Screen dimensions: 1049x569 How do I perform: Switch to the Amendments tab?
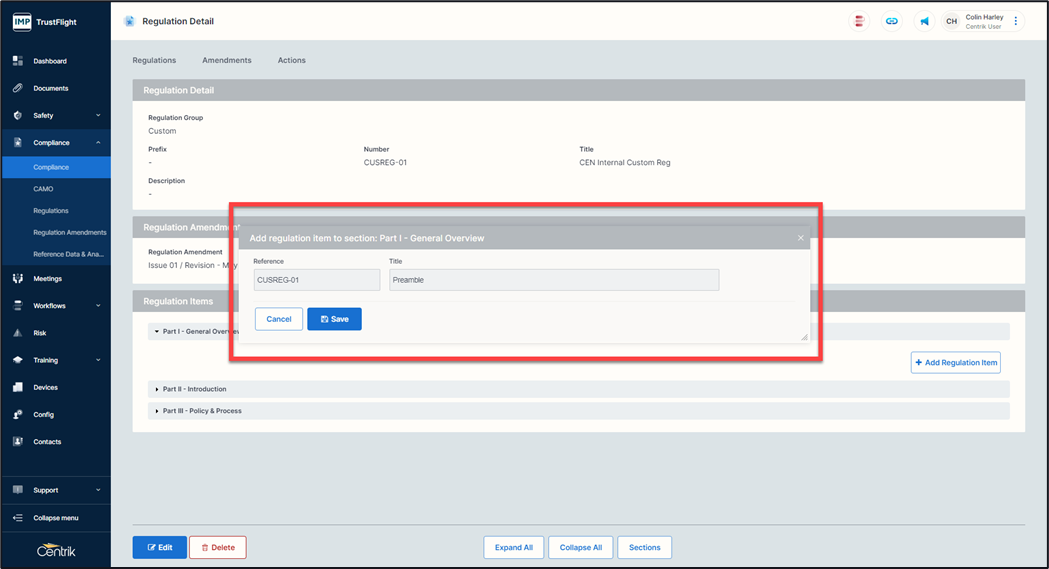click(227, 60)
